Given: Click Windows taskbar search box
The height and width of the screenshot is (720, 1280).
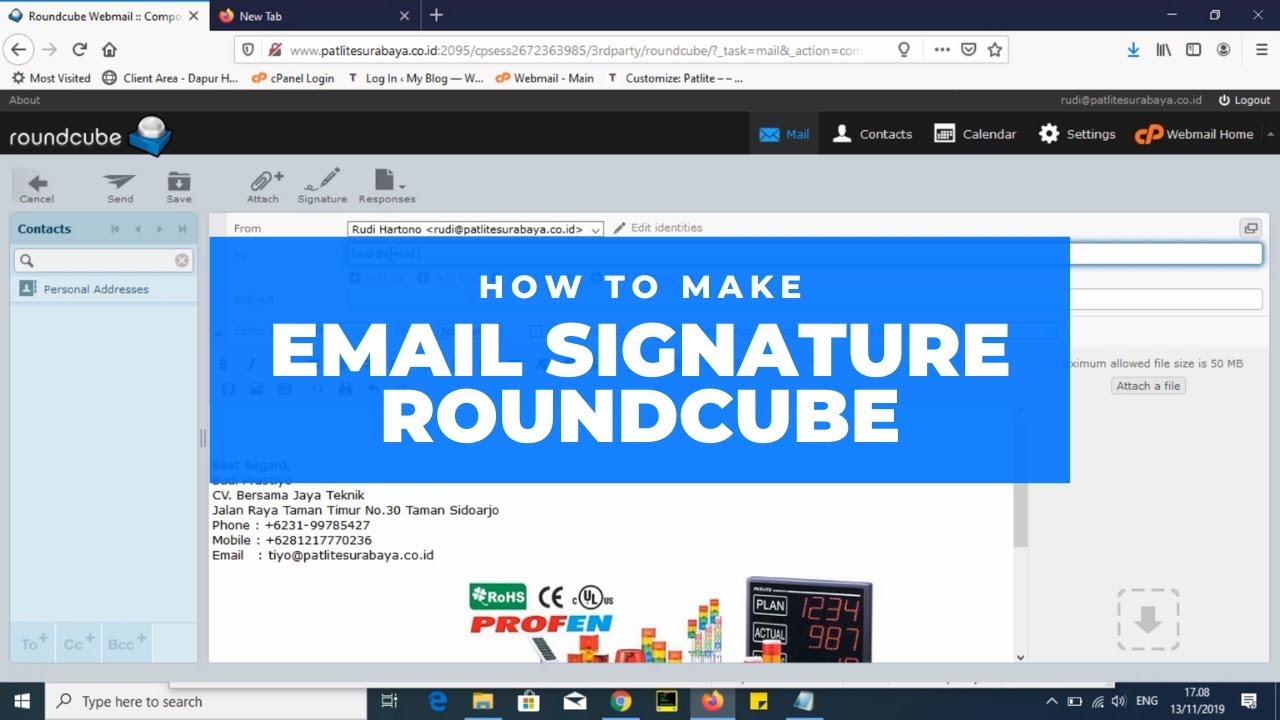Looking at the screenshot, I should pyautogui.click(x=208, y=702).
